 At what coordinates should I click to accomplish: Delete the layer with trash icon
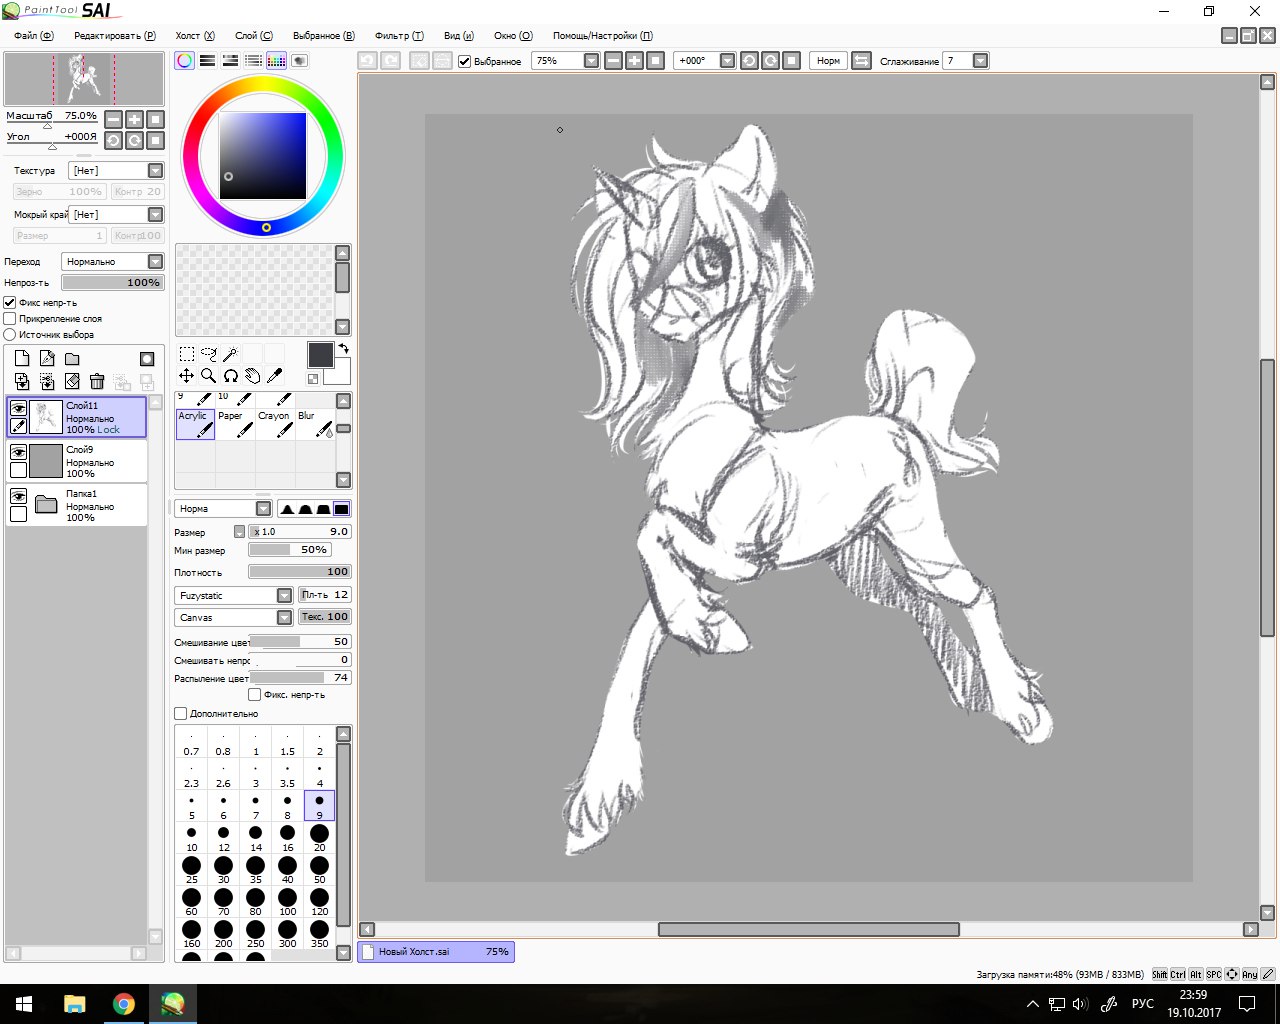pyautogui.click(x=97, y=381)
